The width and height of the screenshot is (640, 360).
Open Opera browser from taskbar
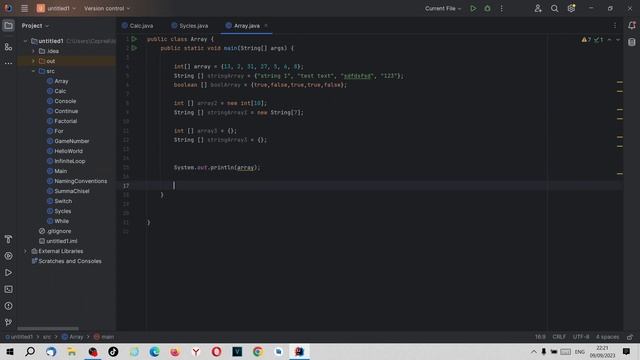click(x=216, y=352)
